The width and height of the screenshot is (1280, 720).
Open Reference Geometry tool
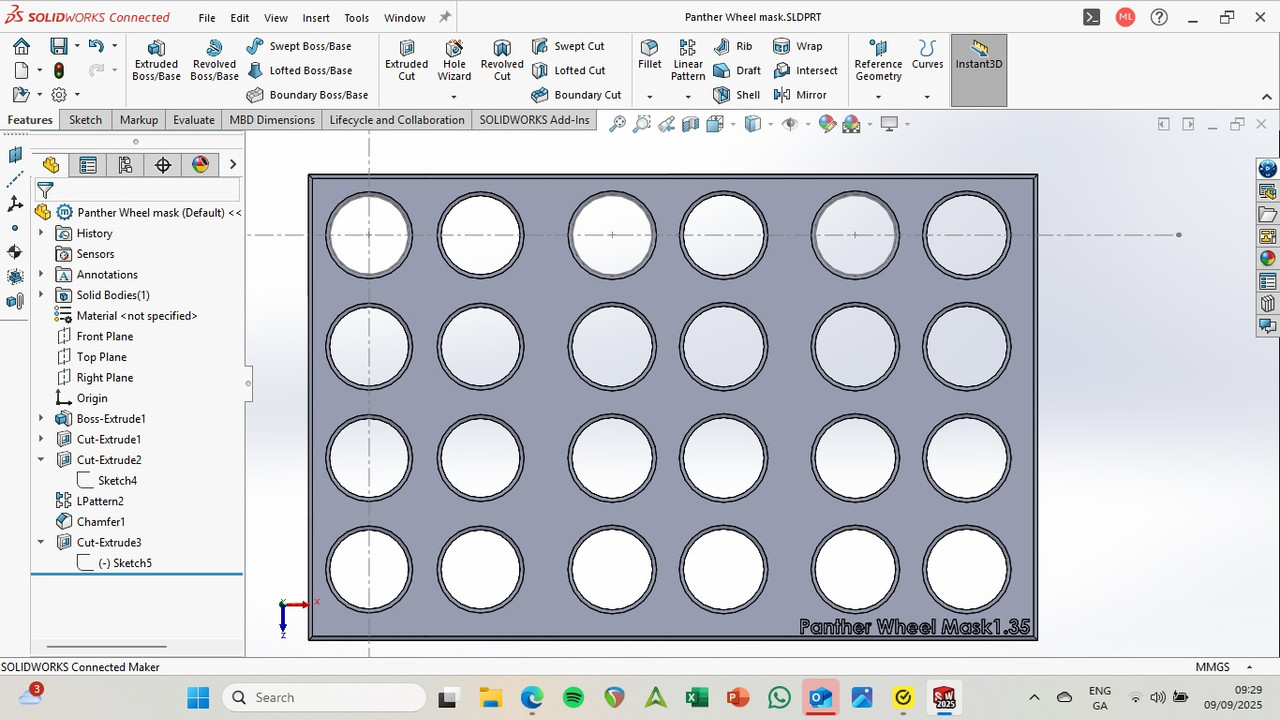tap(878, 61)
